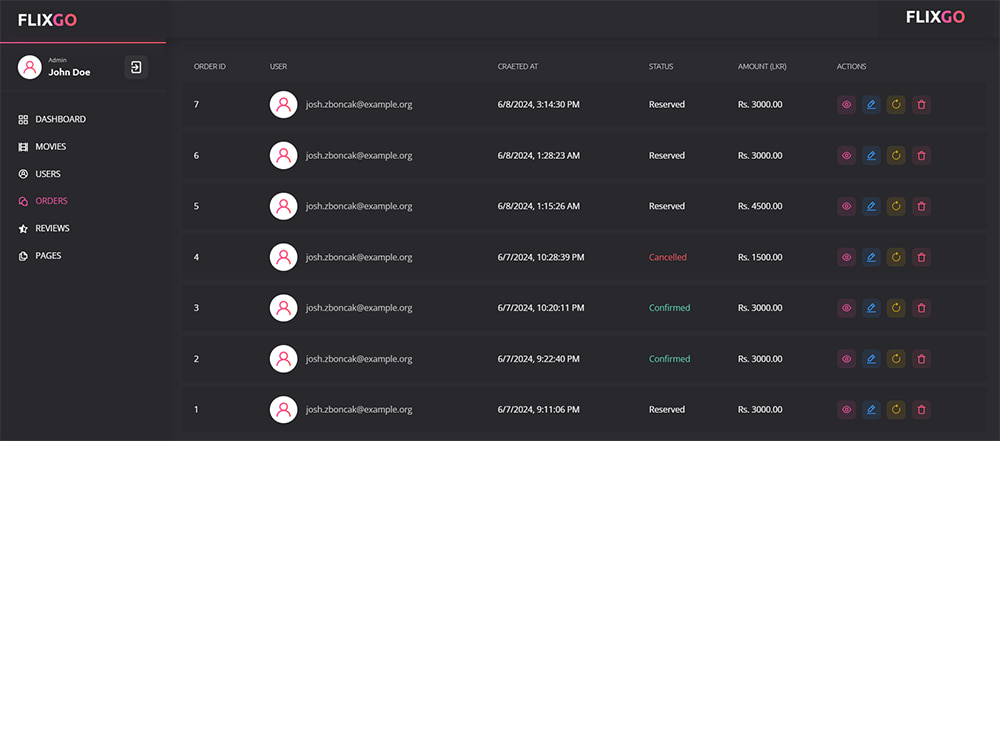Click the User column header
The image size is (1000, 750).
point(279,66)
